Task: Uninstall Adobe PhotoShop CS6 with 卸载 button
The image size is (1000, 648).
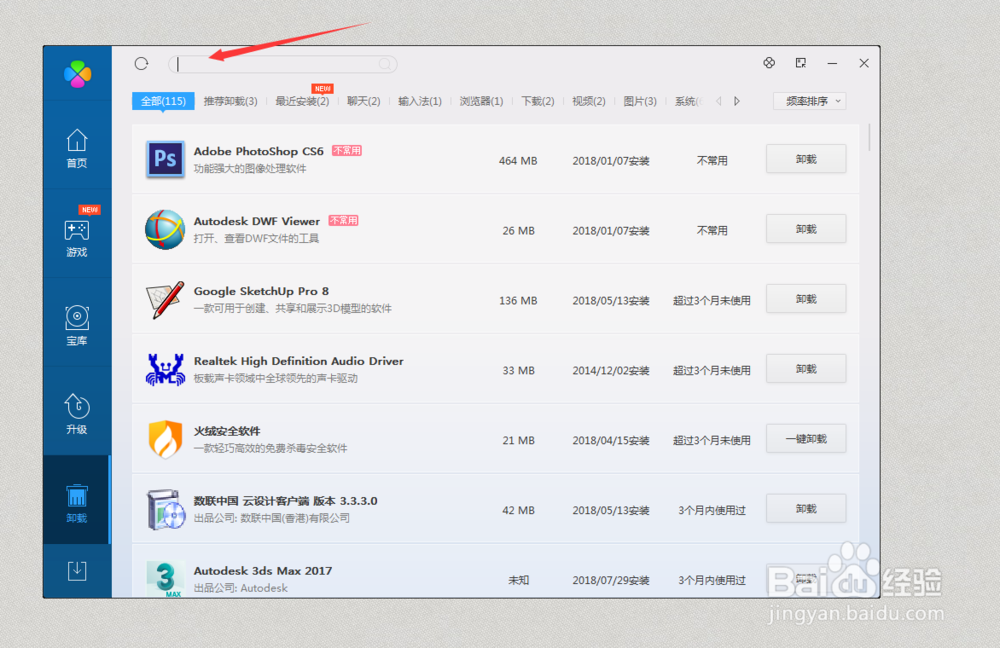Action: tap(806, 159)
